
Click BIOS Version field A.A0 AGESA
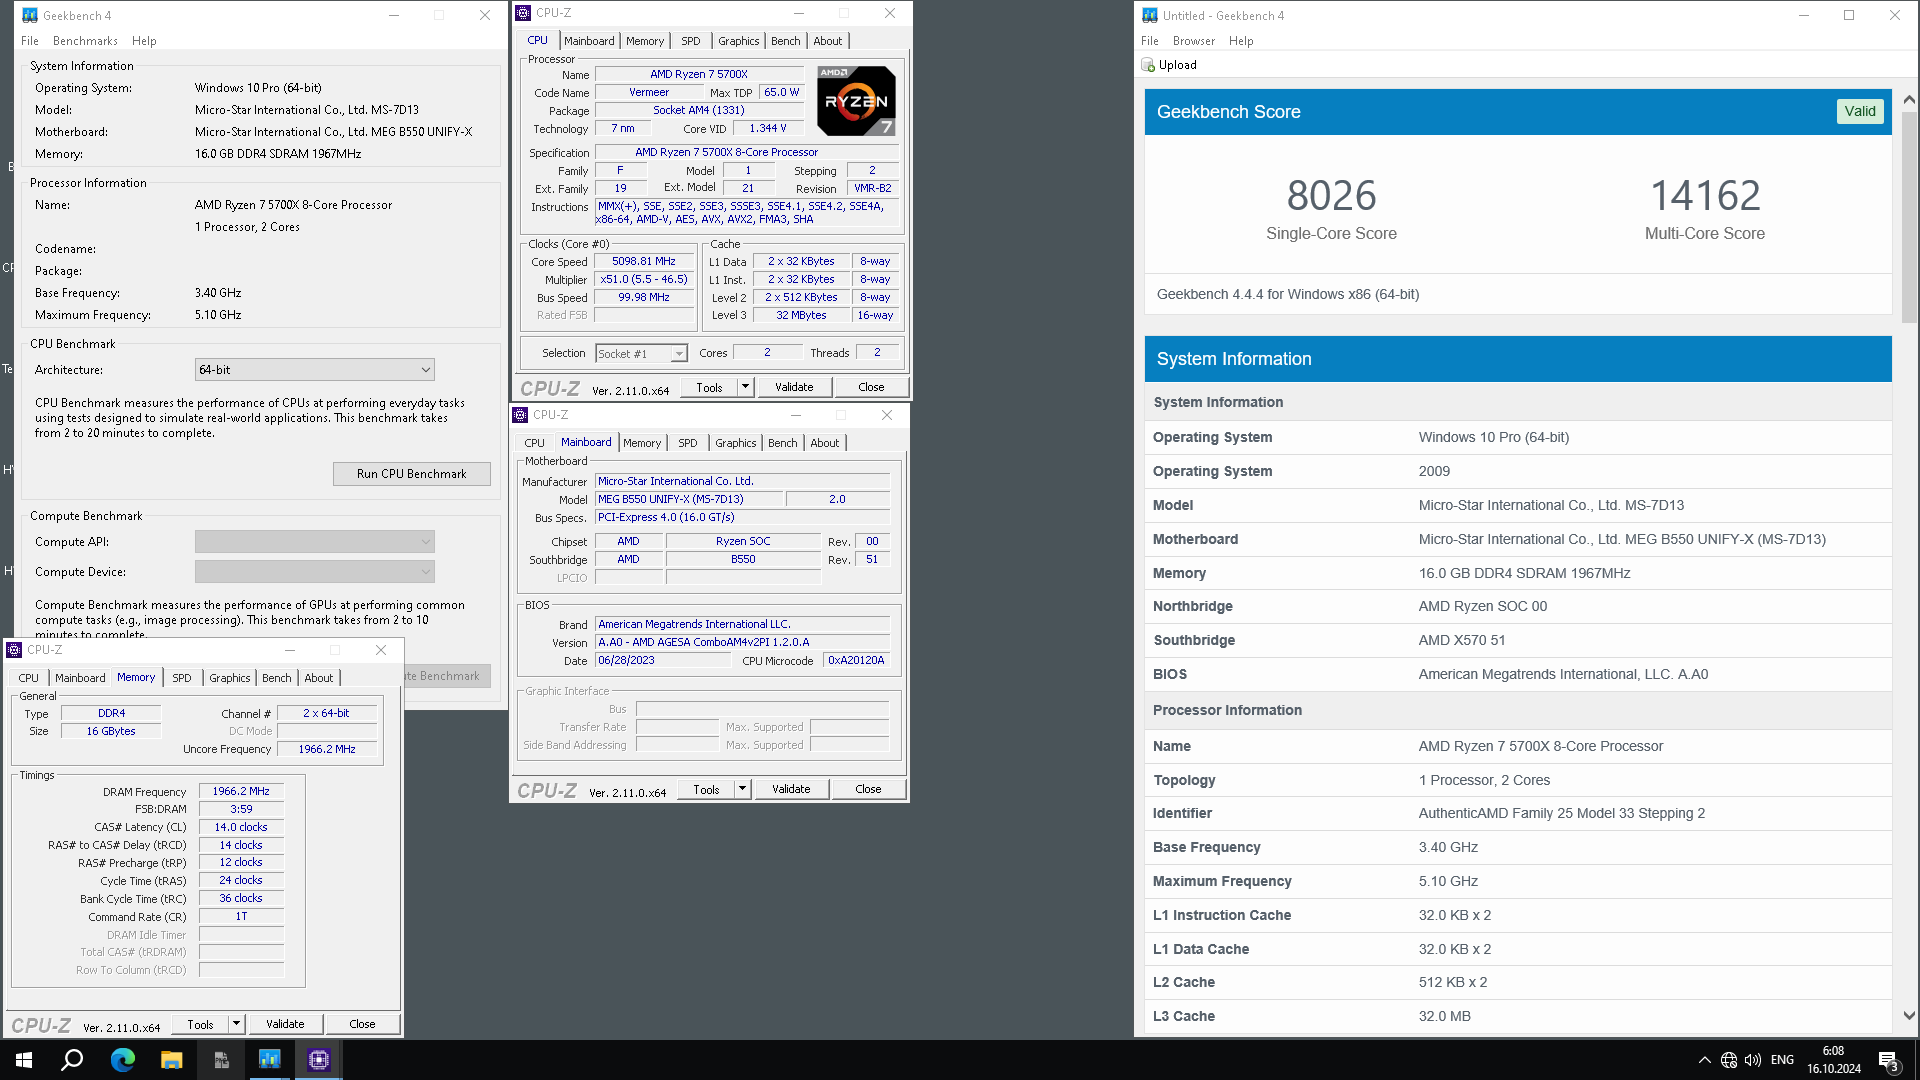(742, 642)
